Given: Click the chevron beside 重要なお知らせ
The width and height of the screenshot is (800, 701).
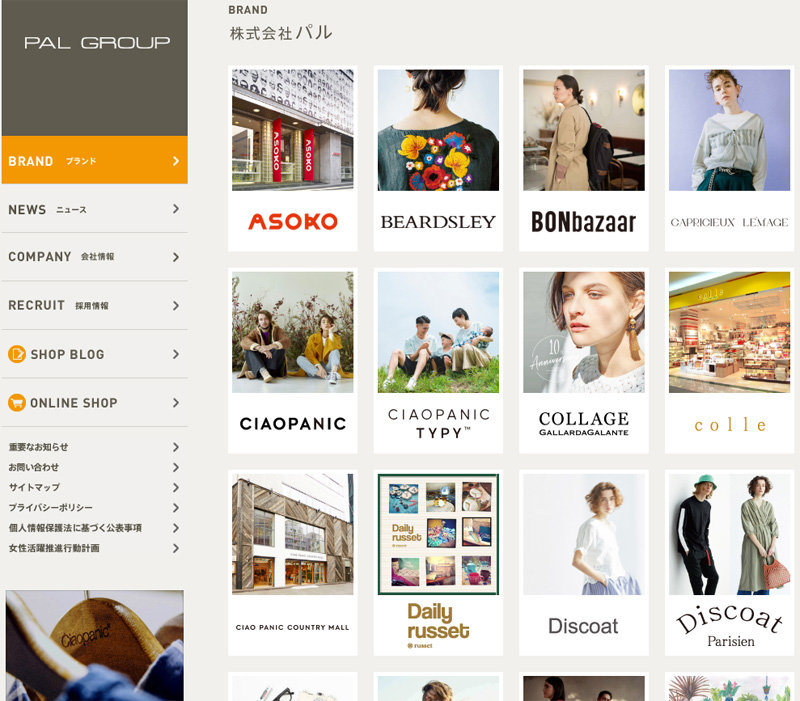Looking at the screenshot, I should 176,447.
